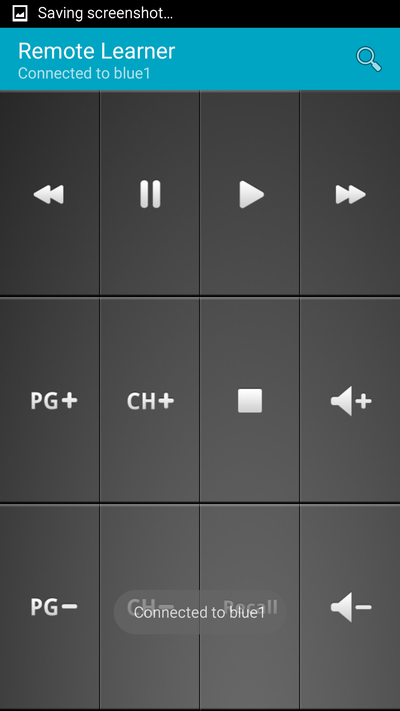
Task: Tap the screenshot image icon in status bar
Action: [20, 14]
